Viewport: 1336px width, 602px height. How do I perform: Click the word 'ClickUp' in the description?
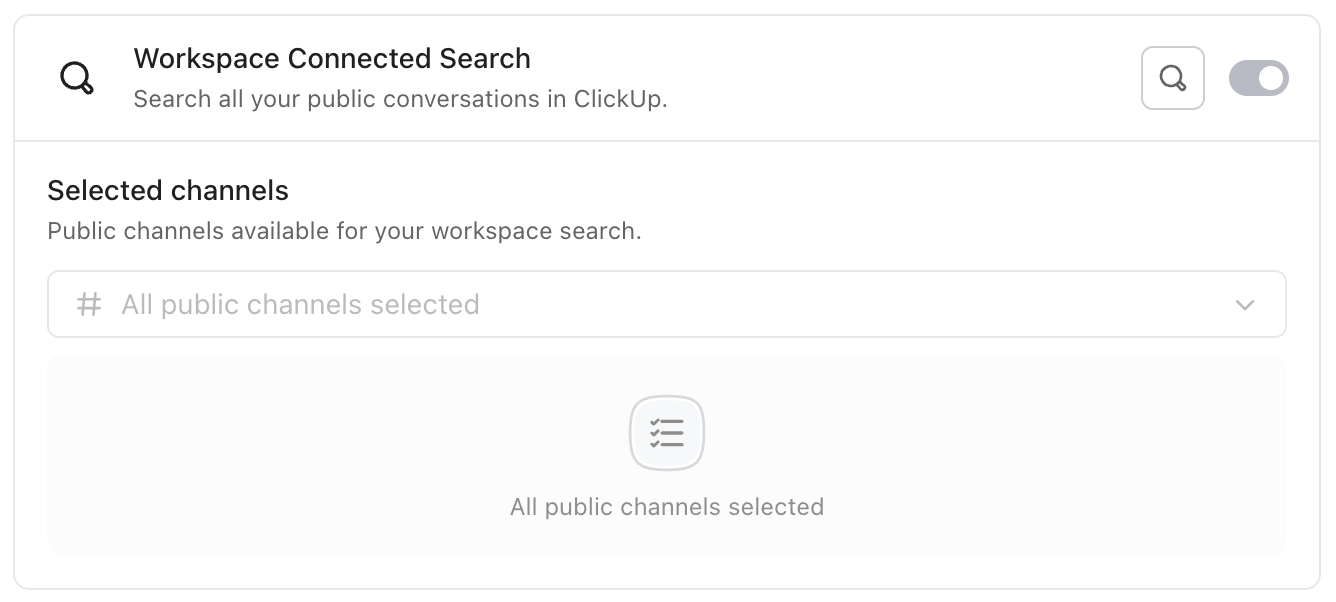coord(619,100)
